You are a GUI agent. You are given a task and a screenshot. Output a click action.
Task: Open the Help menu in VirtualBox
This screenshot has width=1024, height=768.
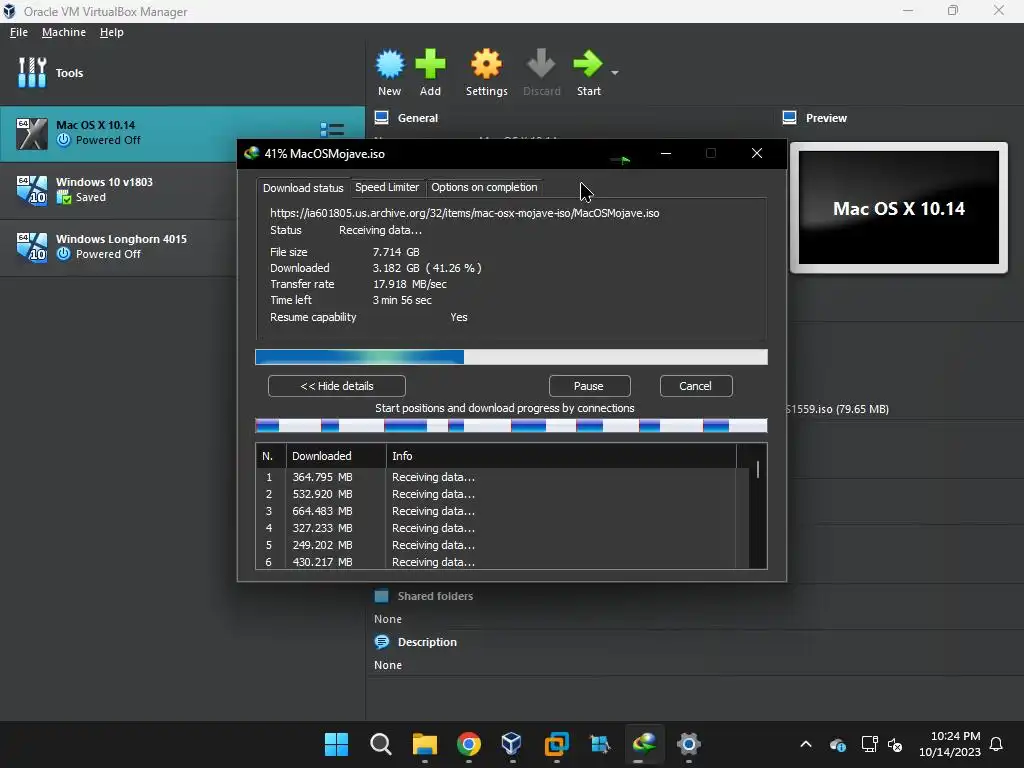point(111,32)
